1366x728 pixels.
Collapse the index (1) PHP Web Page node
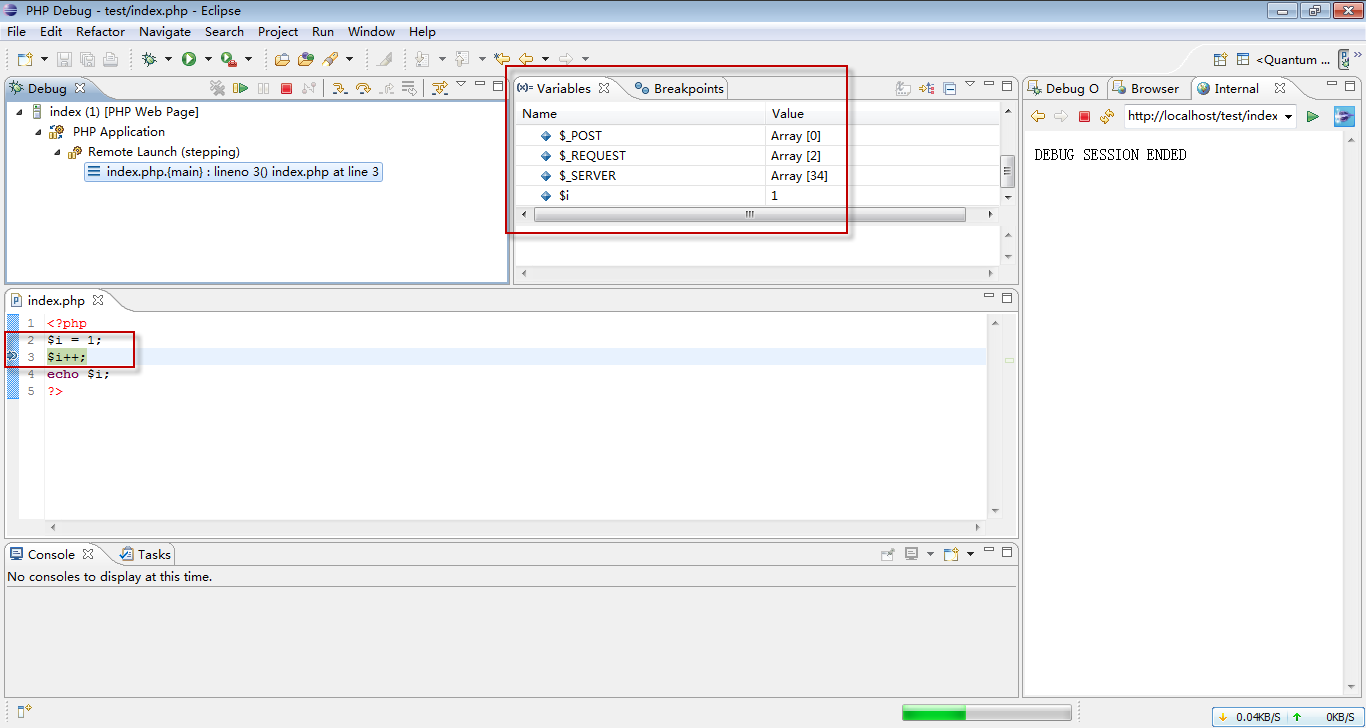point(20,112)
